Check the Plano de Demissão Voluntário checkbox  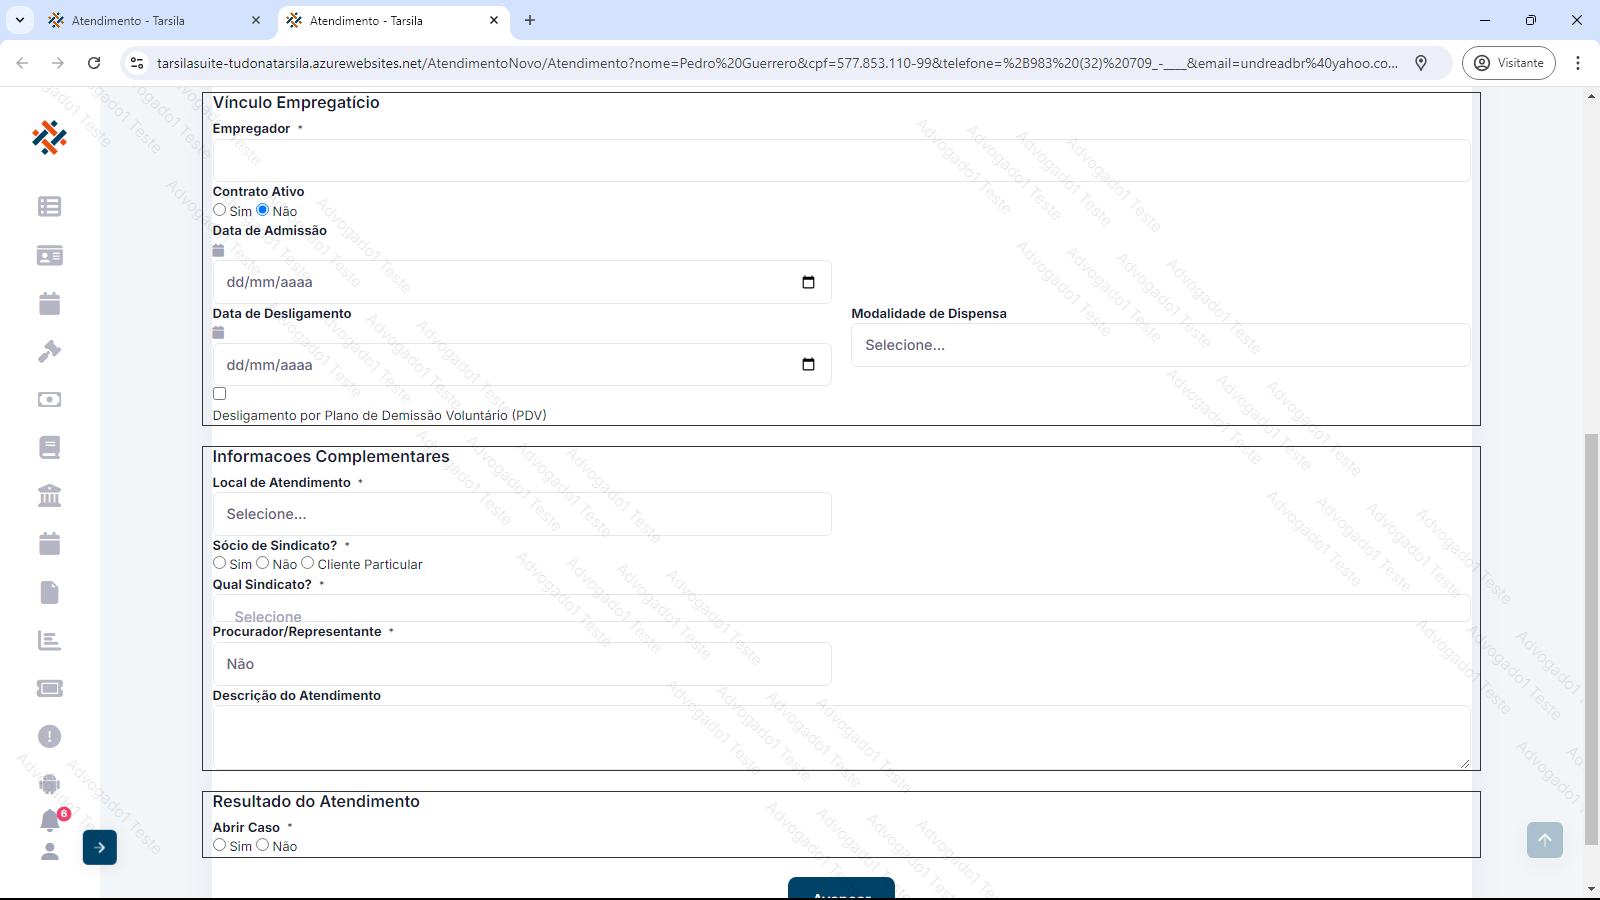(x=220, y=394)
